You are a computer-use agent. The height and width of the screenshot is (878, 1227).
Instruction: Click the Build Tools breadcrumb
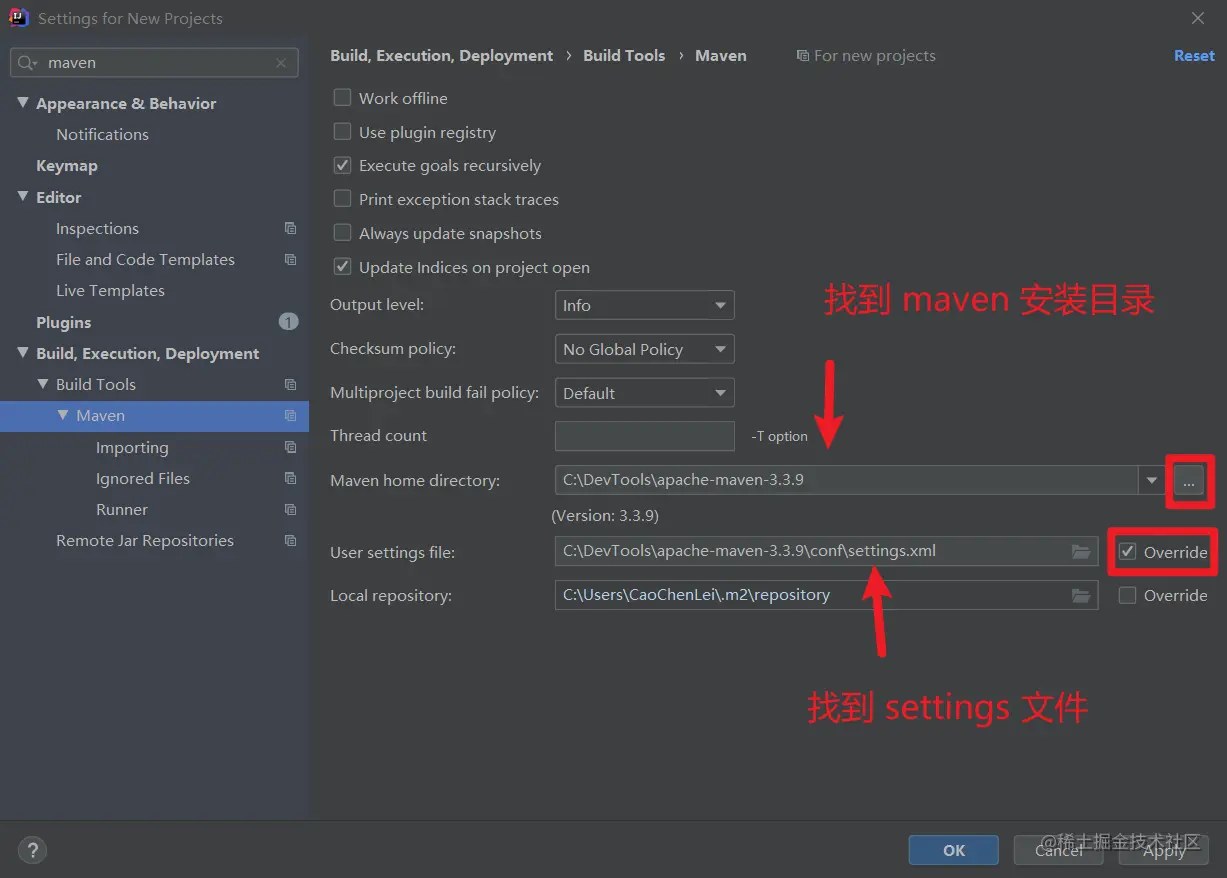624,56
